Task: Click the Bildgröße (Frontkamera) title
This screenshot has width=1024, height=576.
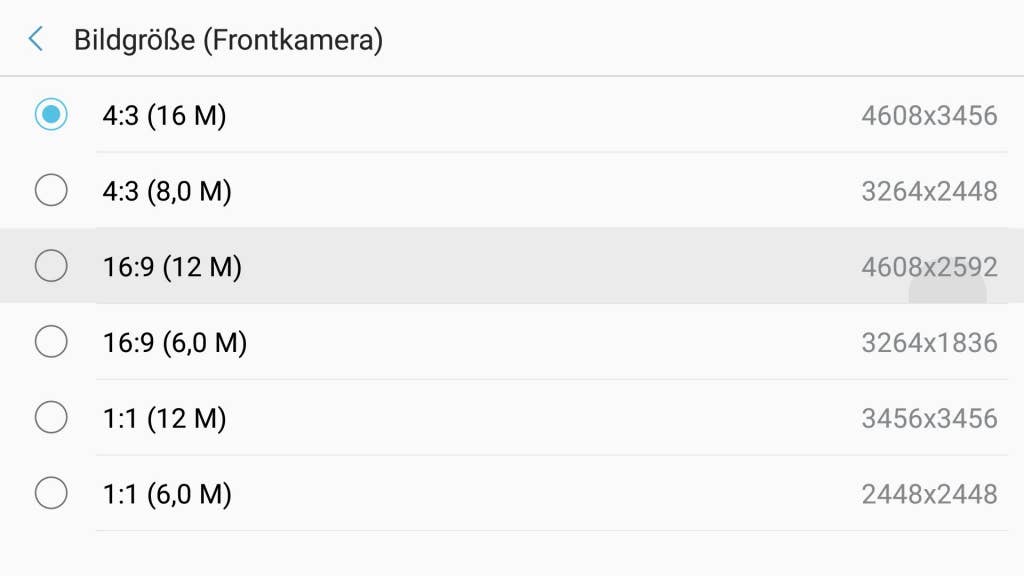Action: point(228,40)
